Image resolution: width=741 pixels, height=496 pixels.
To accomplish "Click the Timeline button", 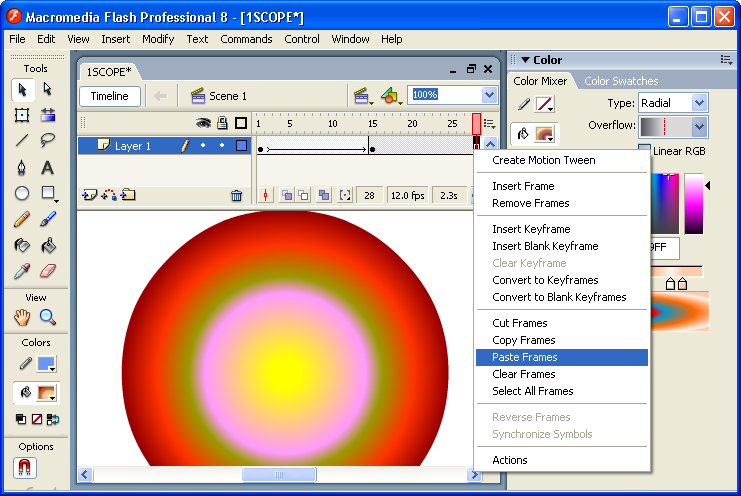I will 110,96.
